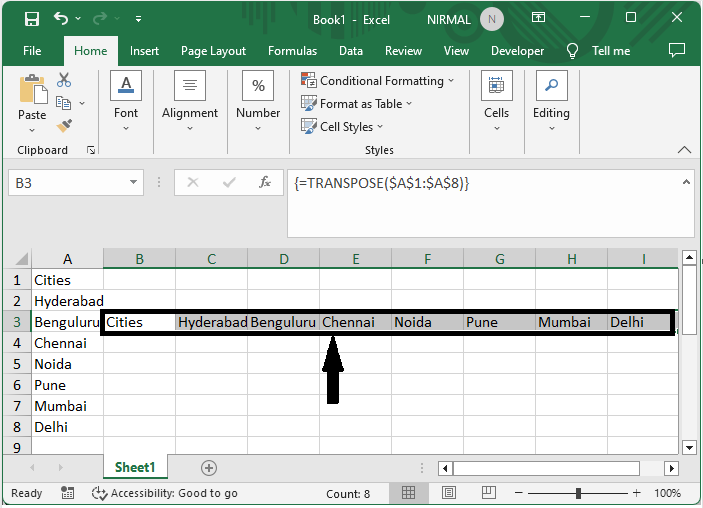Click the Paste clipboard icon
The height and width of the screenshot is (508, 703).
coord(32,89)
